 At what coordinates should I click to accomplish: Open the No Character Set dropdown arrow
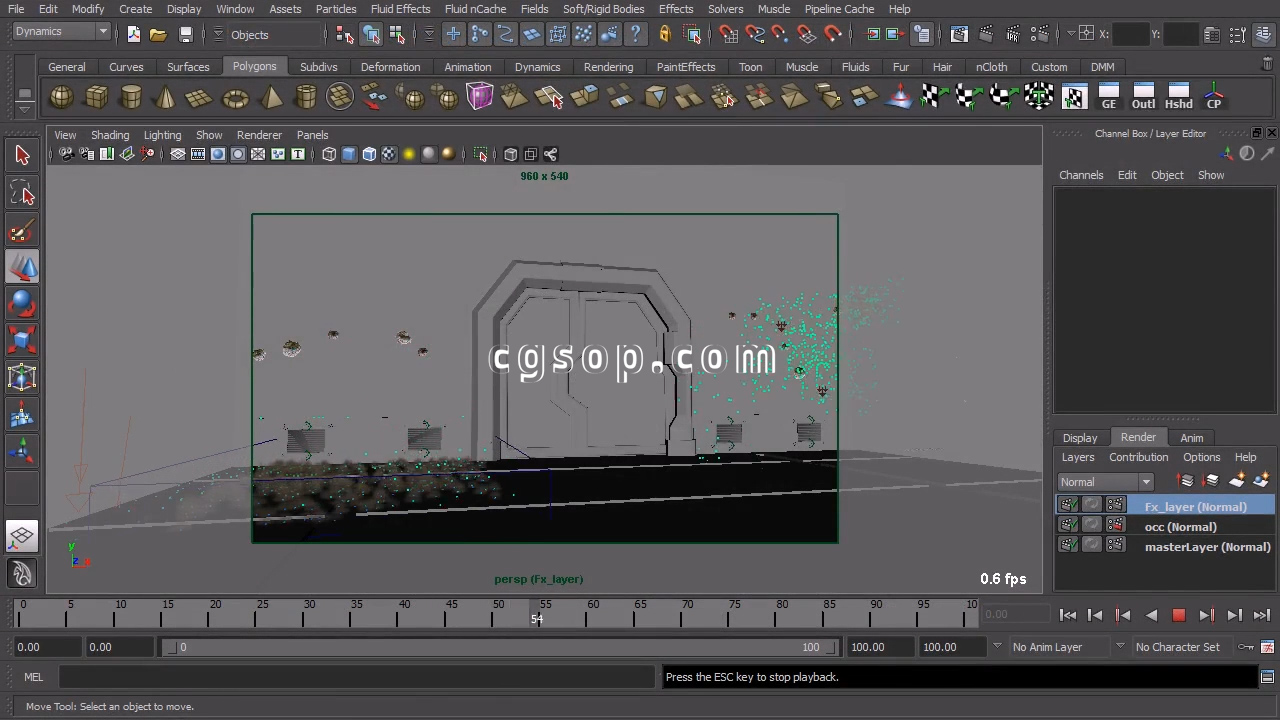1119,647
